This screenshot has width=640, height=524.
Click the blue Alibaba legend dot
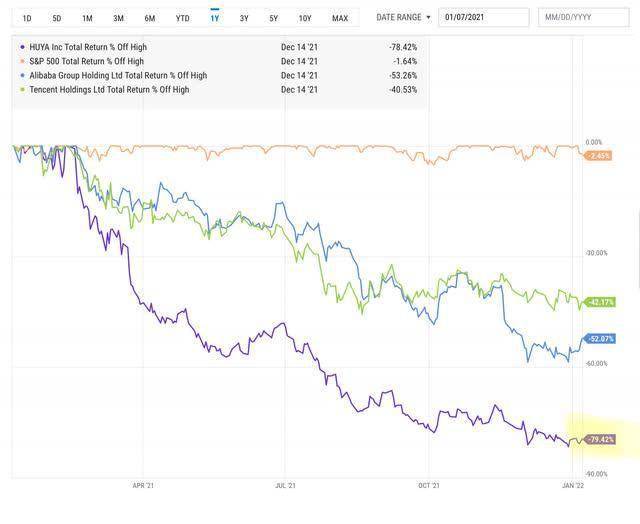[22, 75]
